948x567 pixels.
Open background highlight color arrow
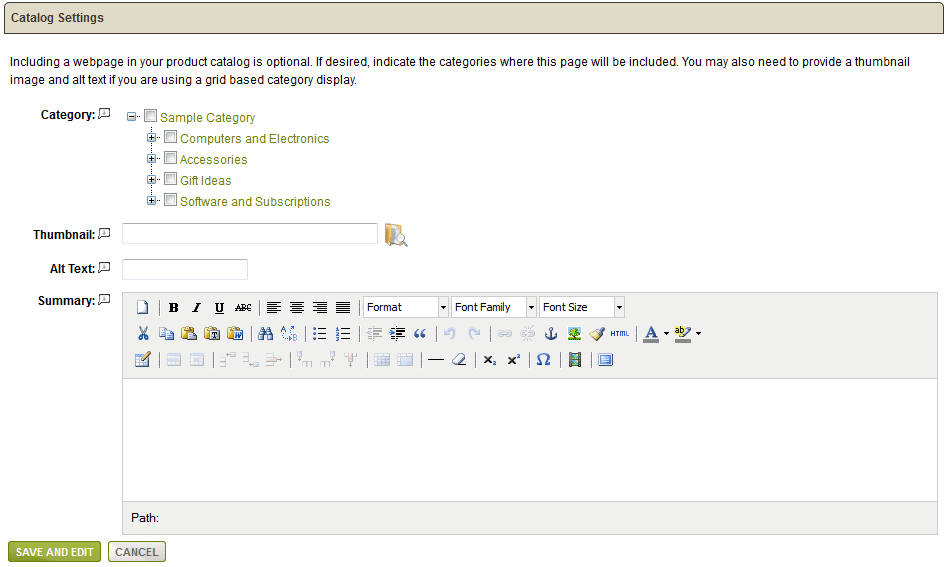coord(698,333)
